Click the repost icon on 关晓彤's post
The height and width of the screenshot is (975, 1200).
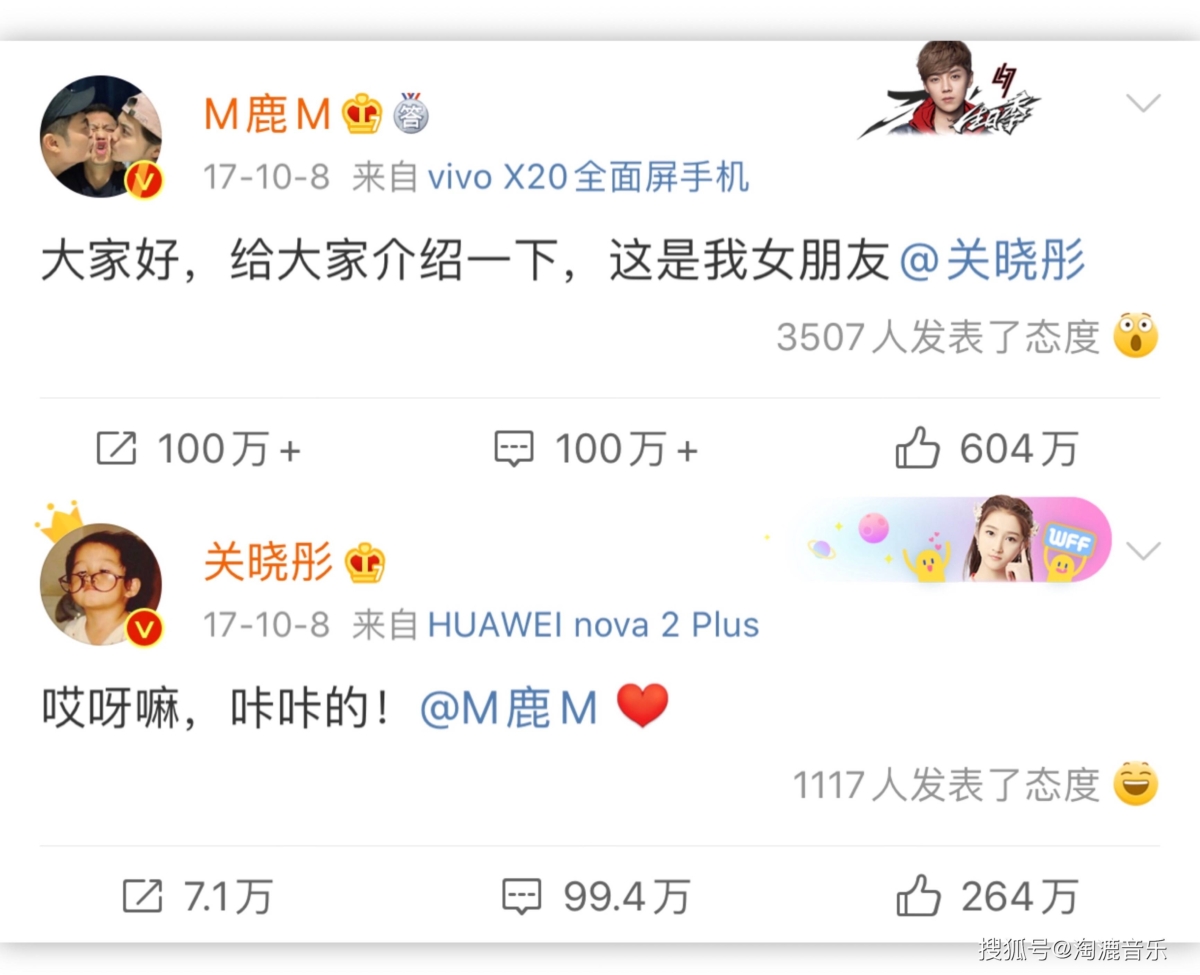pyautogui.click(x=142, y=896)
